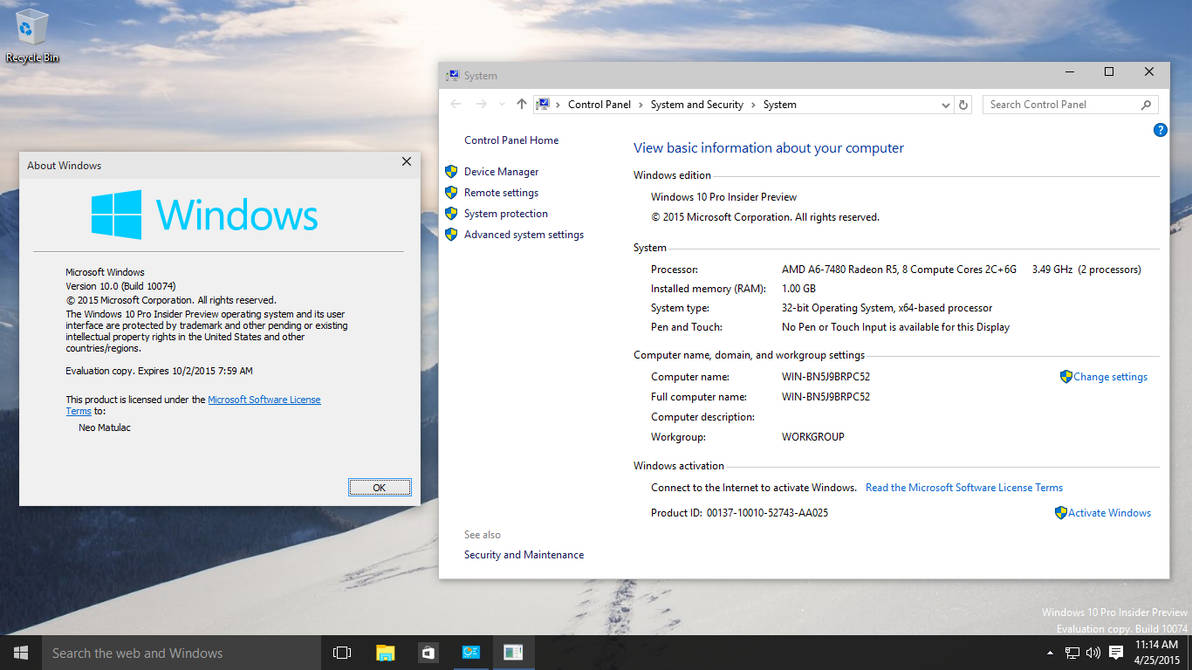The image size is (1192, 670).
Task: Click the System window title bar icon
Action: coord(452,75)
